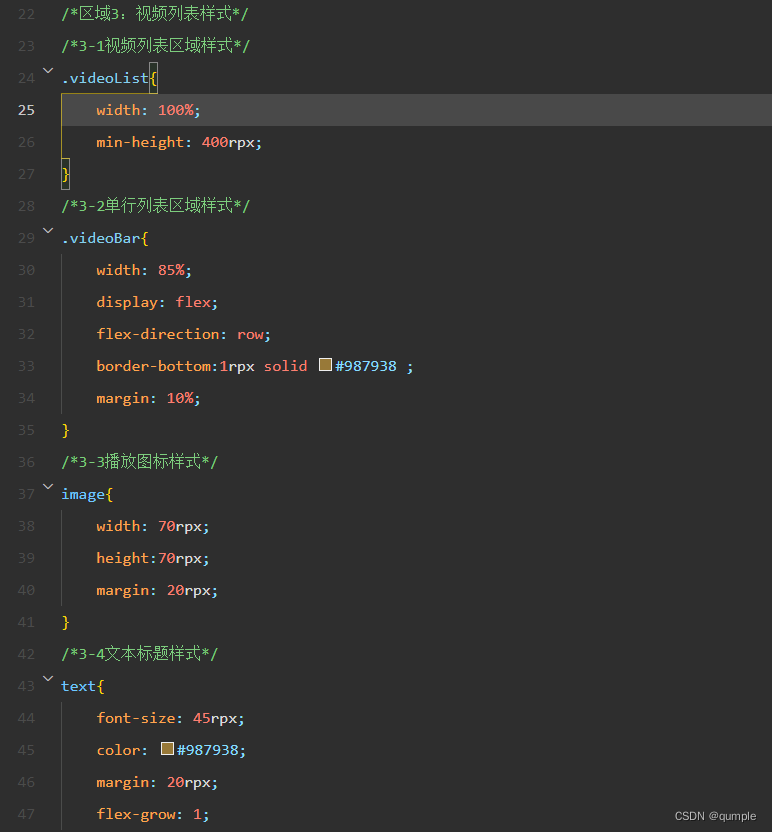Click the 'width: 85%;' declaration
The height and width of the screenshot is (832, 772).
[144, 270]
